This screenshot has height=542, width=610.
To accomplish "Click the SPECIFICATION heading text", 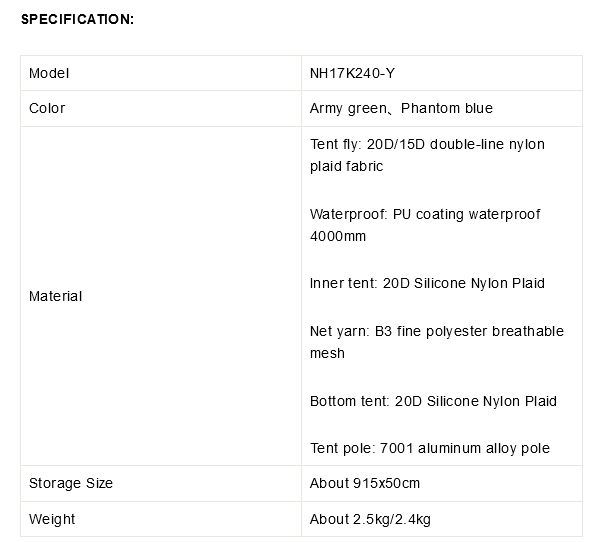I will (x=77, y=20).
